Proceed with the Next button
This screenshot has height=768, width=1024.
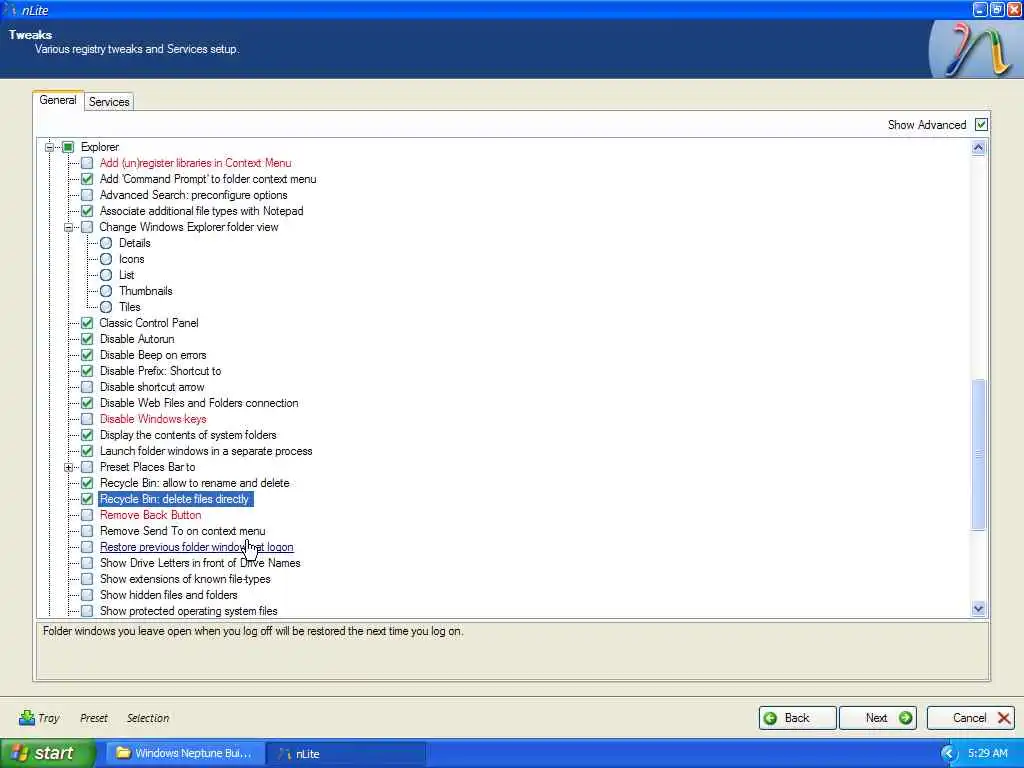pyautogui.click(x=878, y=718)
